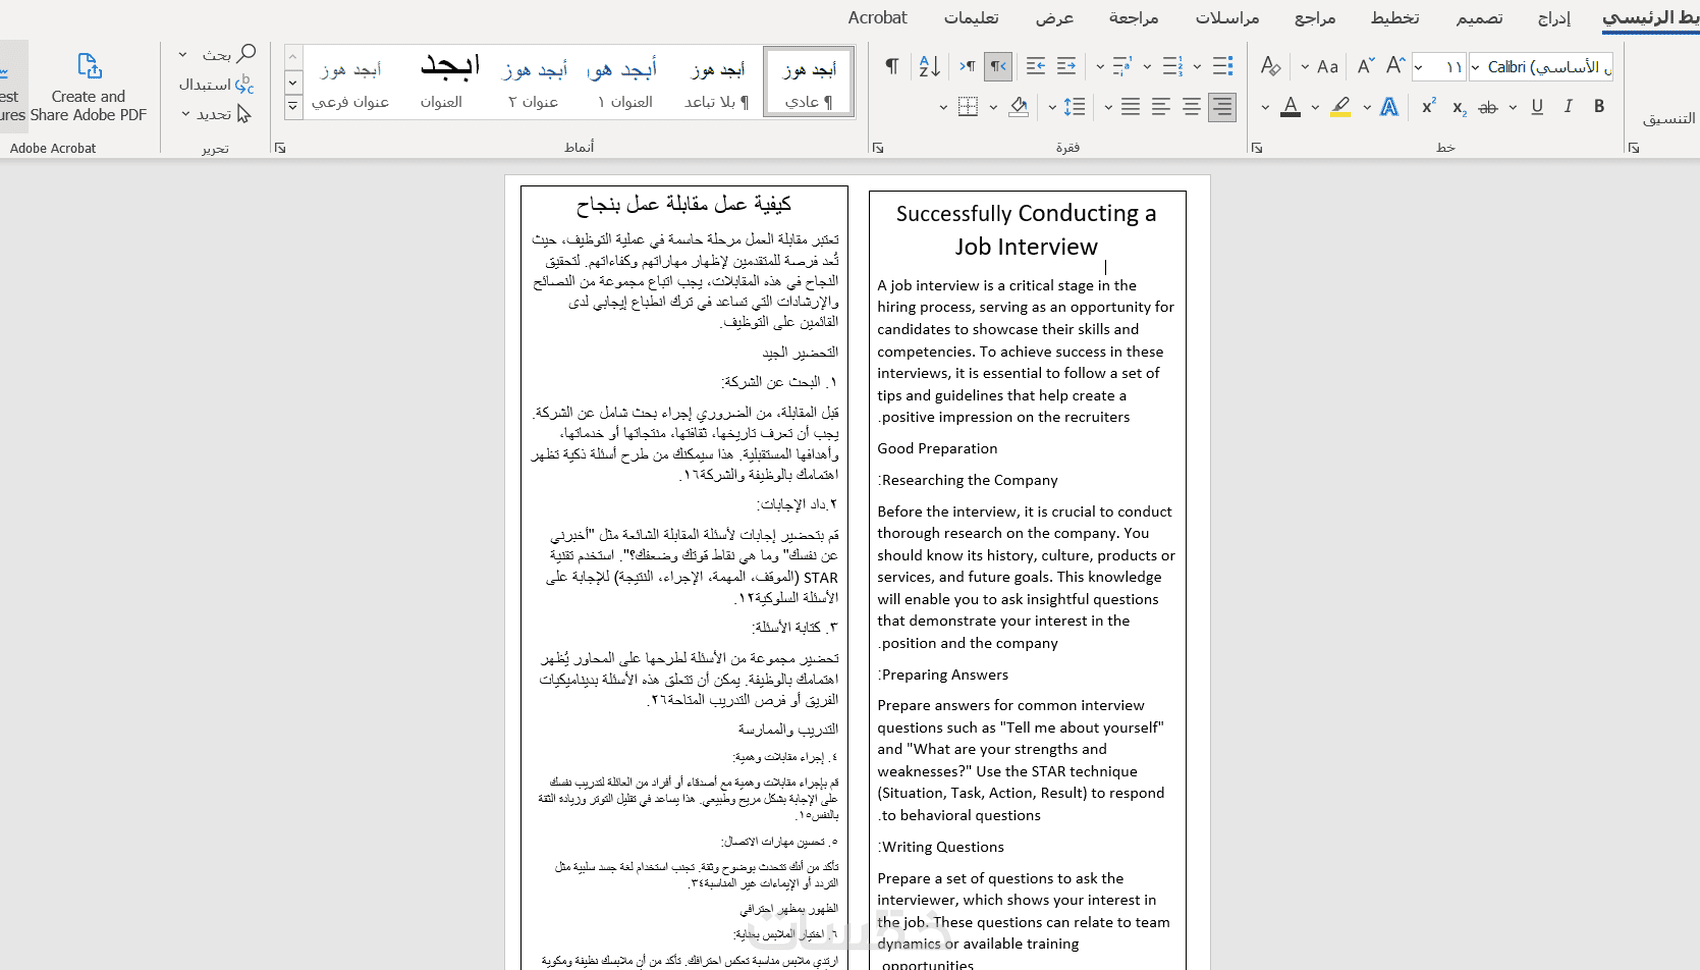The width and height of the screenshot is (1700, 970).
Task: Shrink the font size by one step
Action: 1365,67
